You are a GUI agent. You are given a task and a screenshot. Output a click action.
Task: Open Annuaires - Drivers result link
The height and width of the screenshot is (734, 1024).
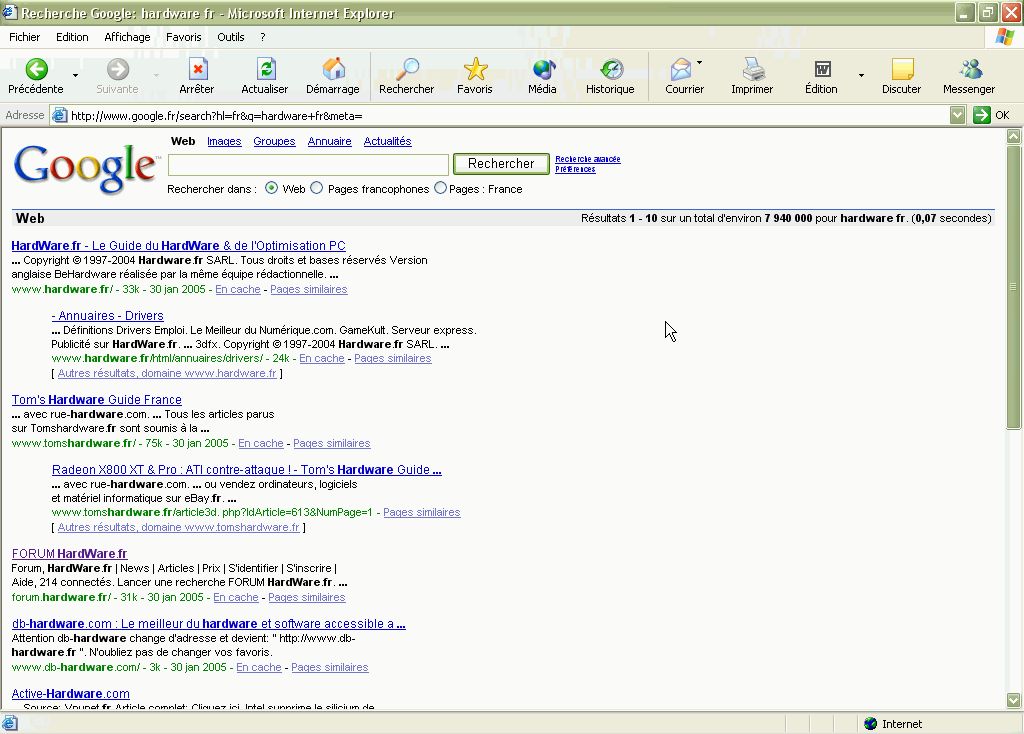click(107, 315)
